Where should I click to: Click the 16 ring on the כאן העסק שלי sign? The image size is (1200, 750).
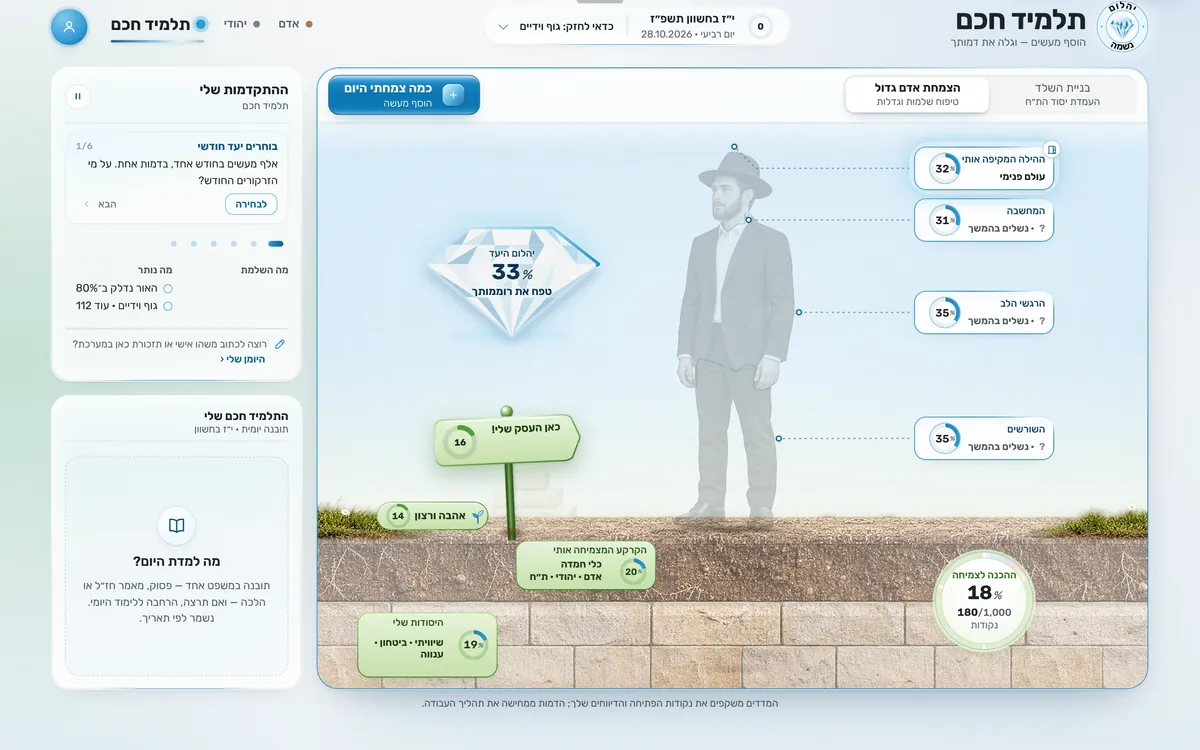[460, 442]
